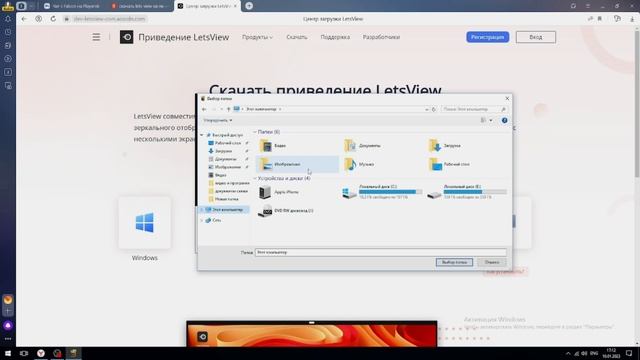Open the Документы folder in the dialog
The height and width of the screenshot is (360, 640).
[x=362, y=146]
